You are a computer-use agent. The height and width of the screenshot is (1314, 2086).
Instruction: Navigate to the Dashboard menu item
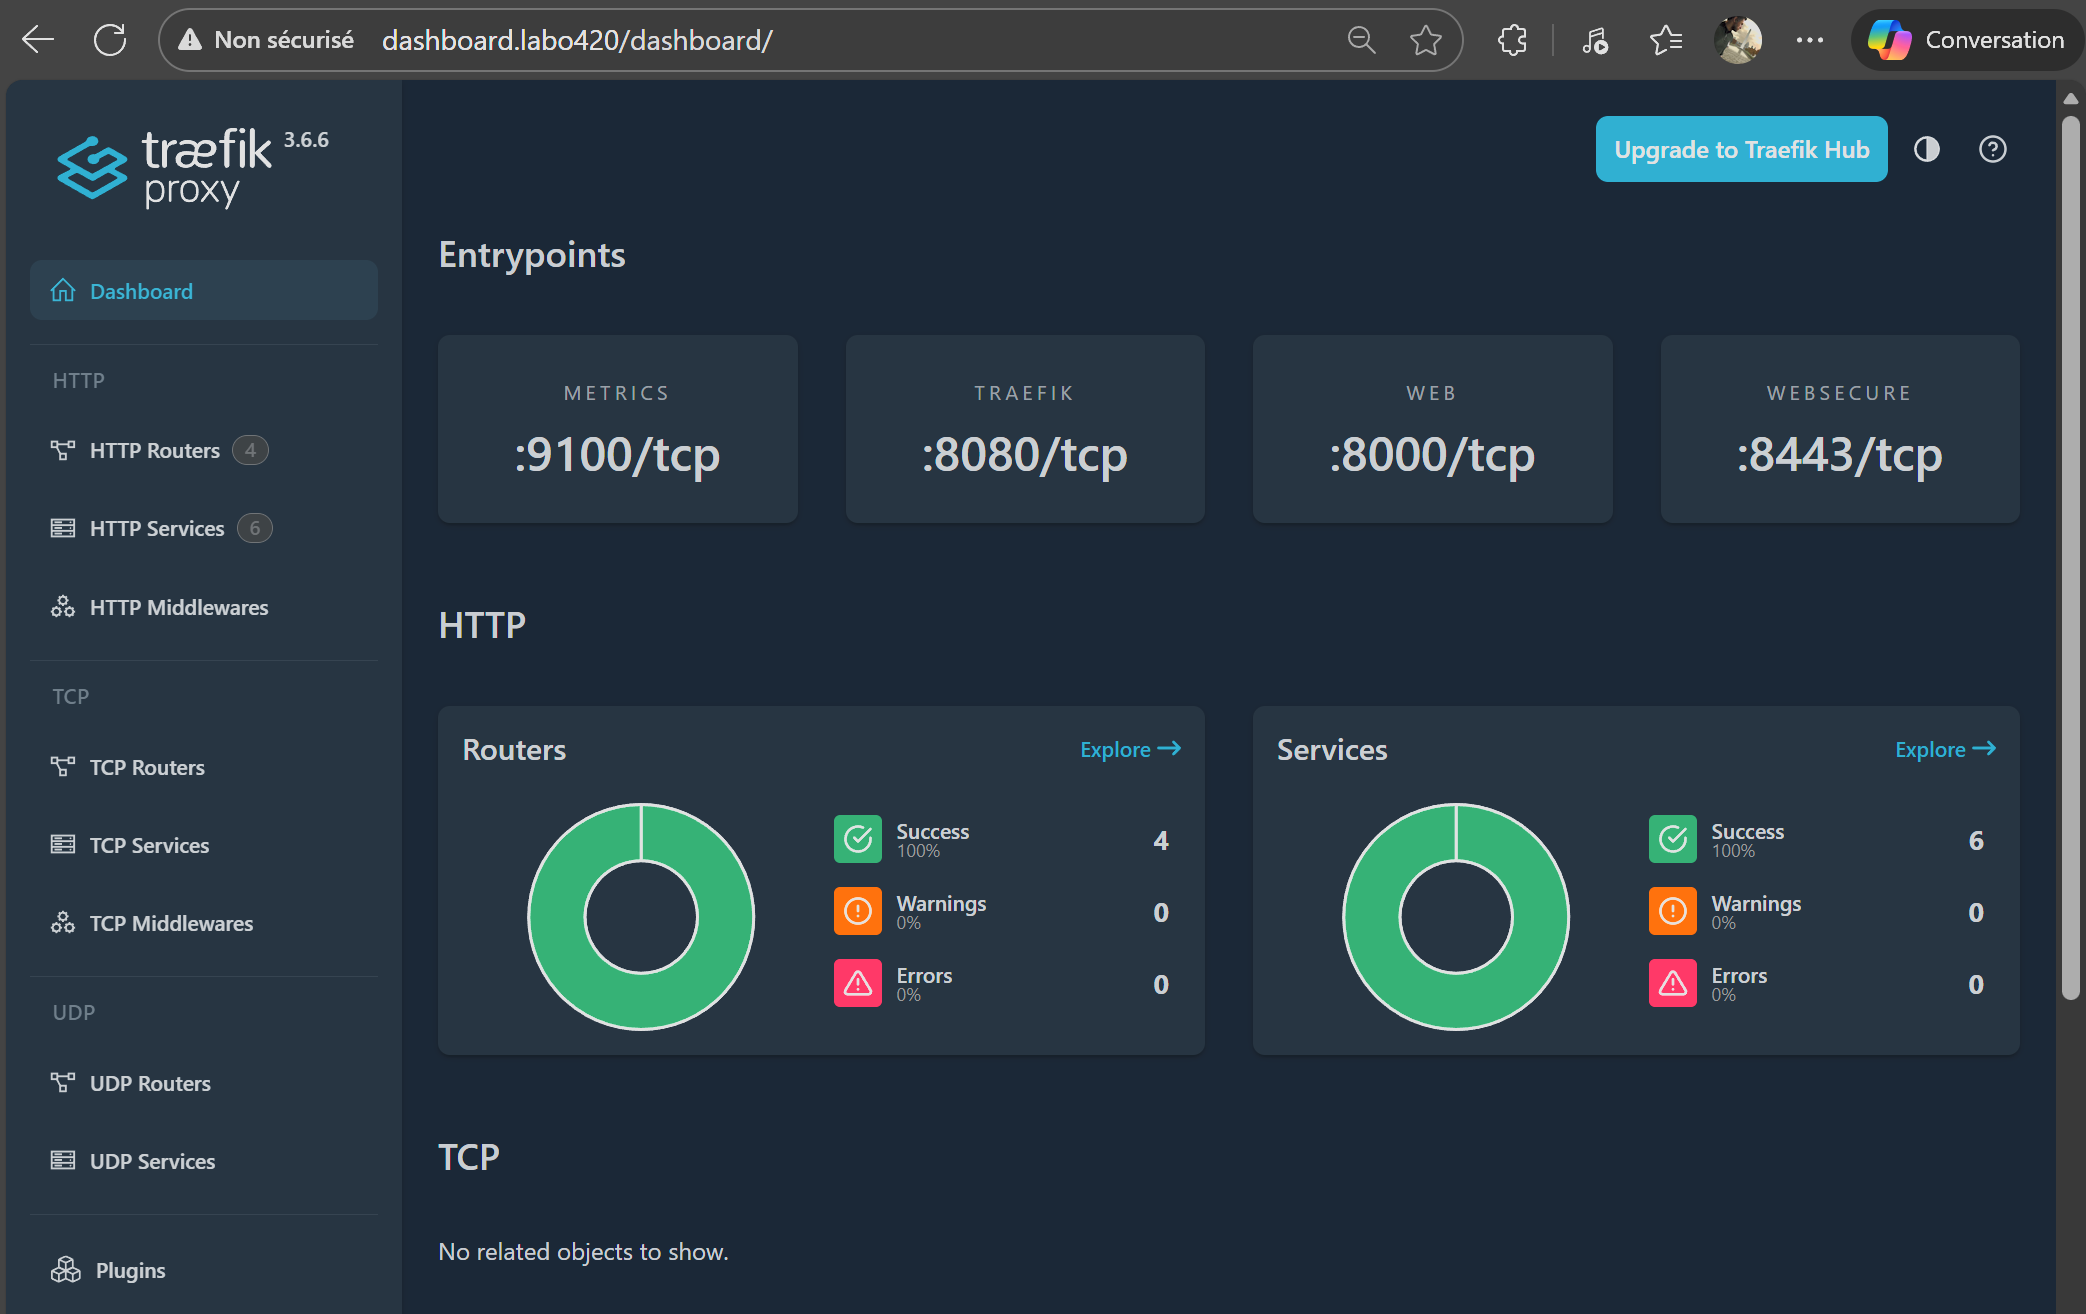(x=141, y=290)
